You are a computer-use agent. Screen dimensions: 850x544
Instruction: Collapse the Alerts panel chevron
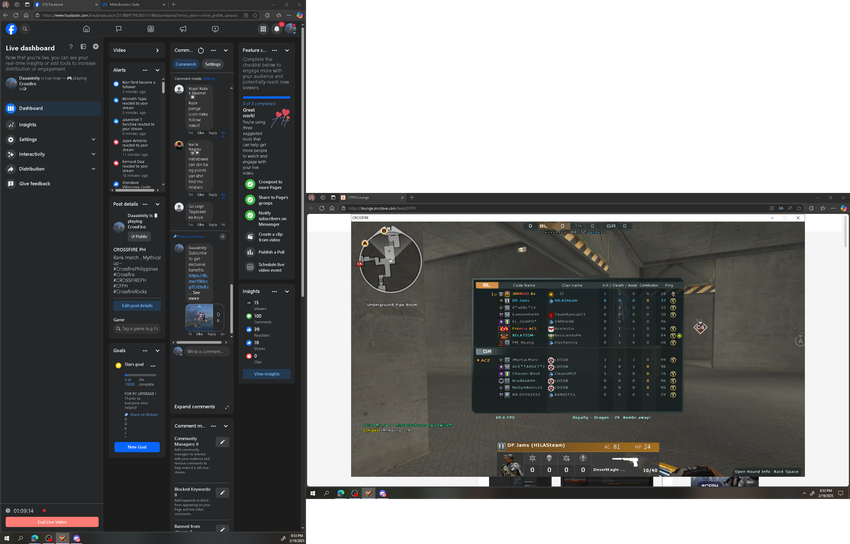(157, 70)
